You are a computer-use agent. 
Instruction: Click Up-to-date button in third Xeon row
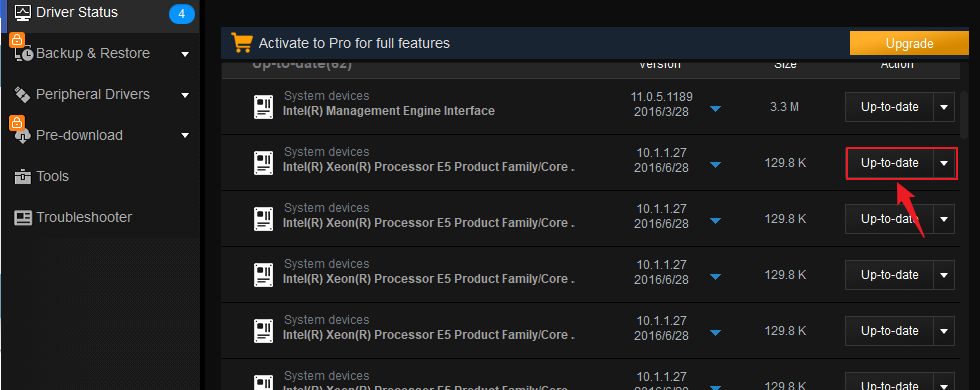[889, 275]
